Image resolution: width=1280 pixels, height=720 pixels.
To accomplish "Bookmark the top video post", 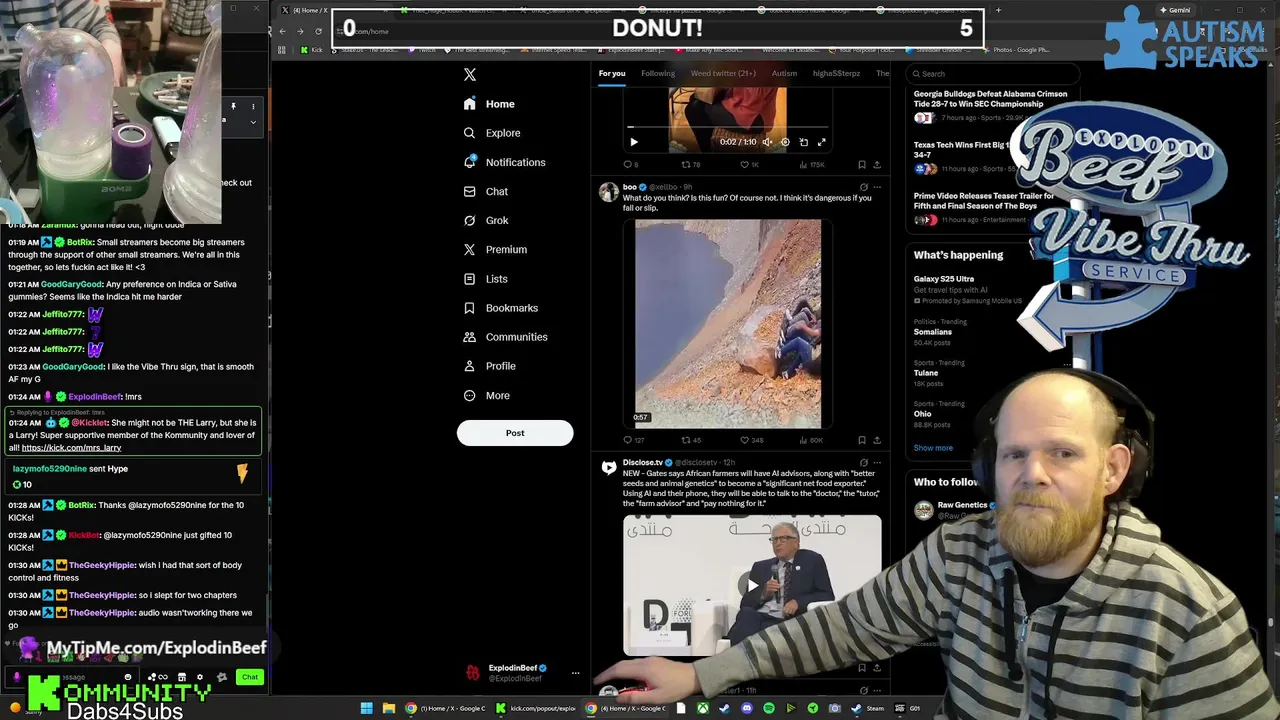I will click(x=862, y=165).
